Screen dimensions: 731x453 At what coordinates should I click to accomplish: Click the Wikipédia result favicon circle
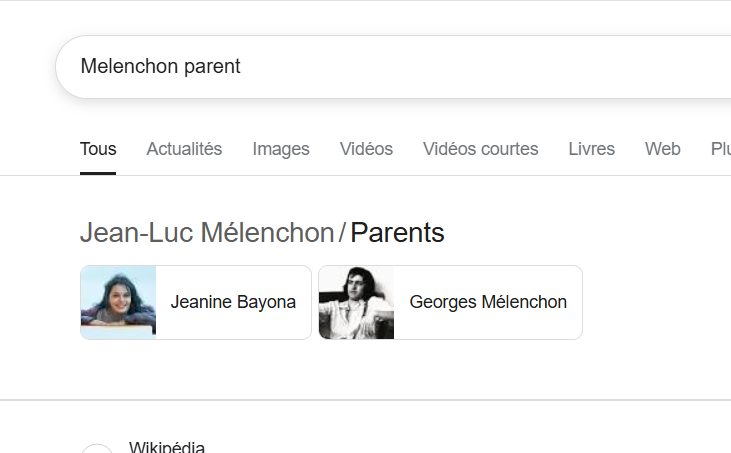coord(97,449)
